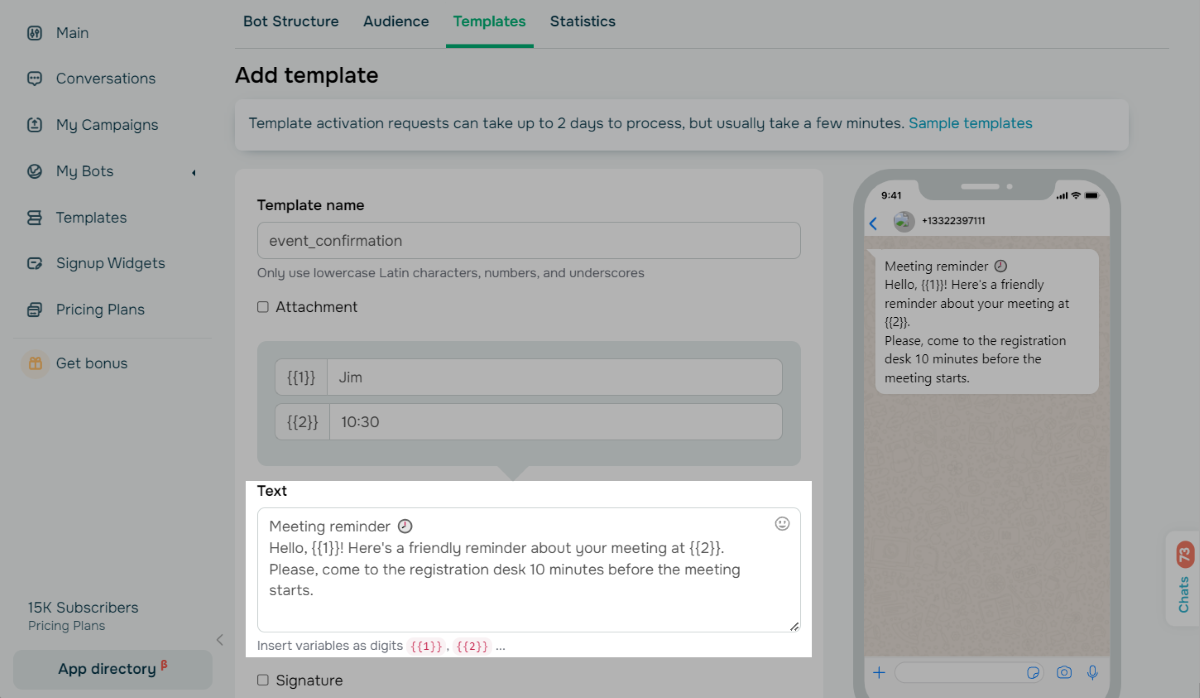1200x698 pixels.
Task: Click the Get bonus gift icon
Action: 35,364
